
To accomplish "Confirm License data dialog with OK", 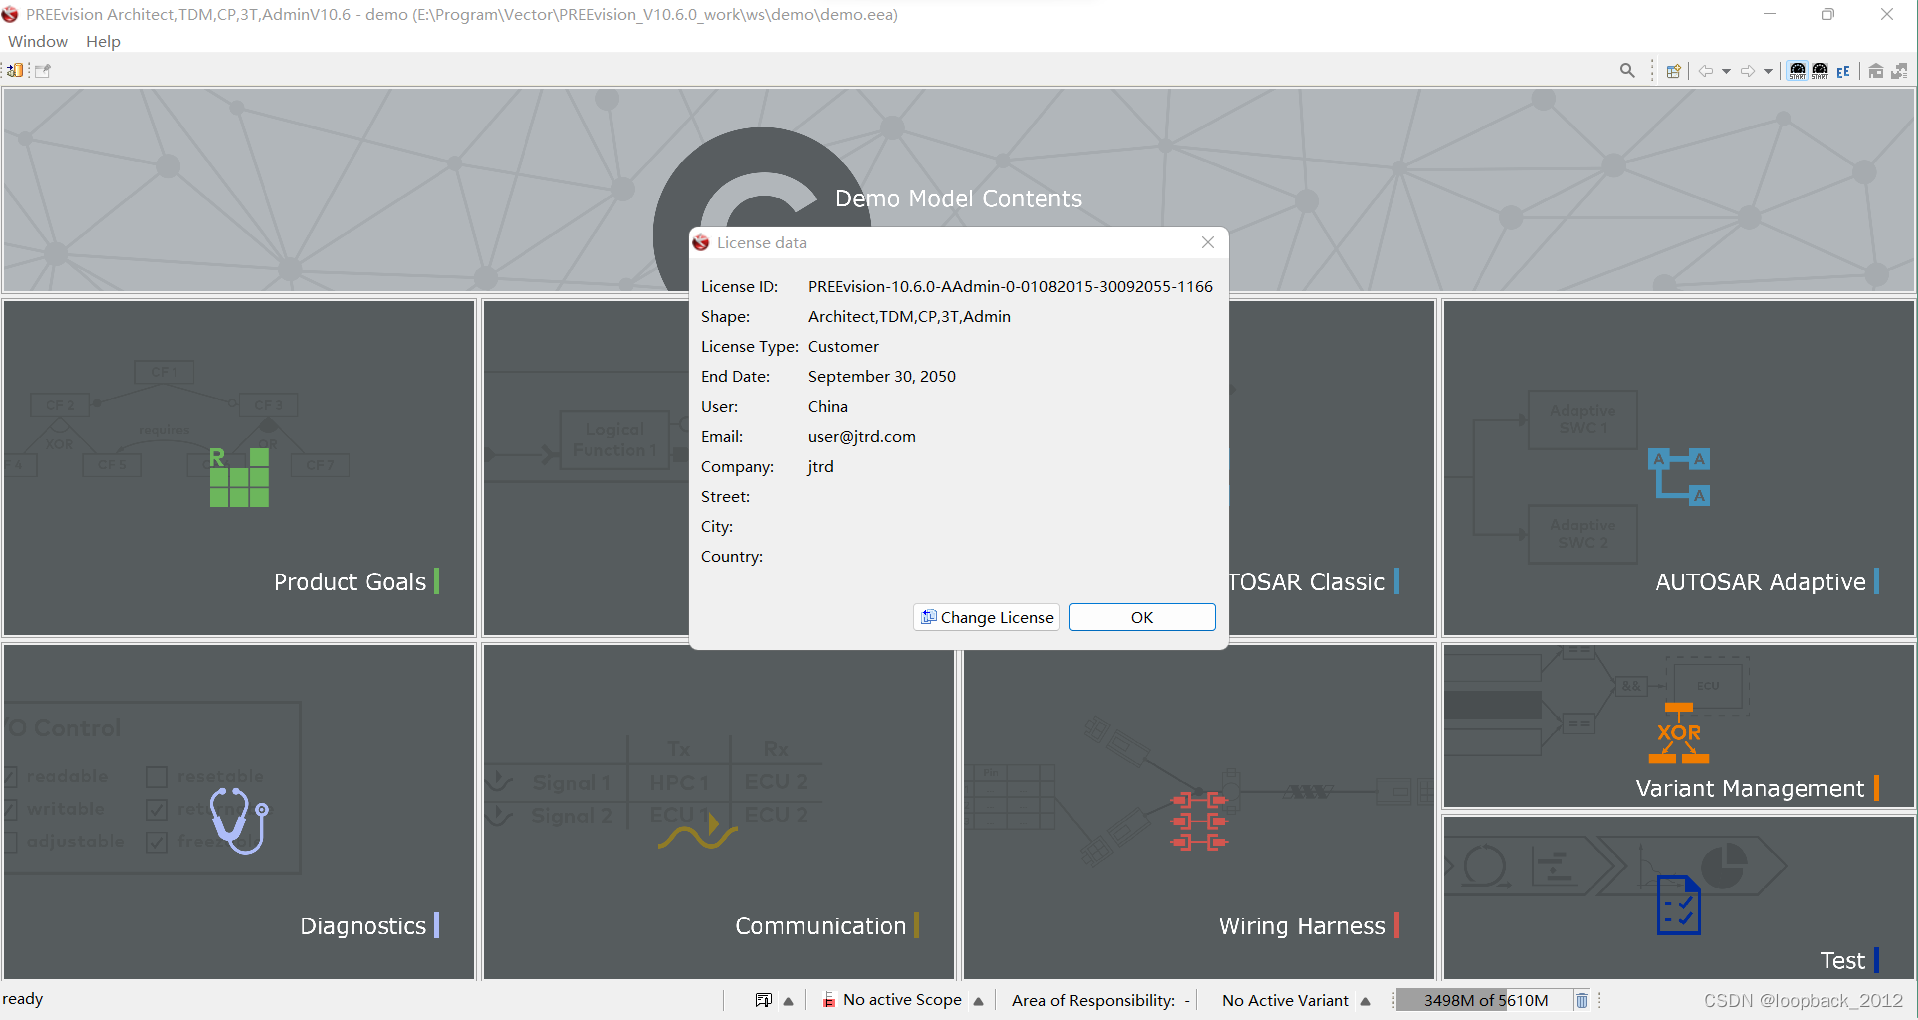I will pyautogui.click(x=1142, y=617).
